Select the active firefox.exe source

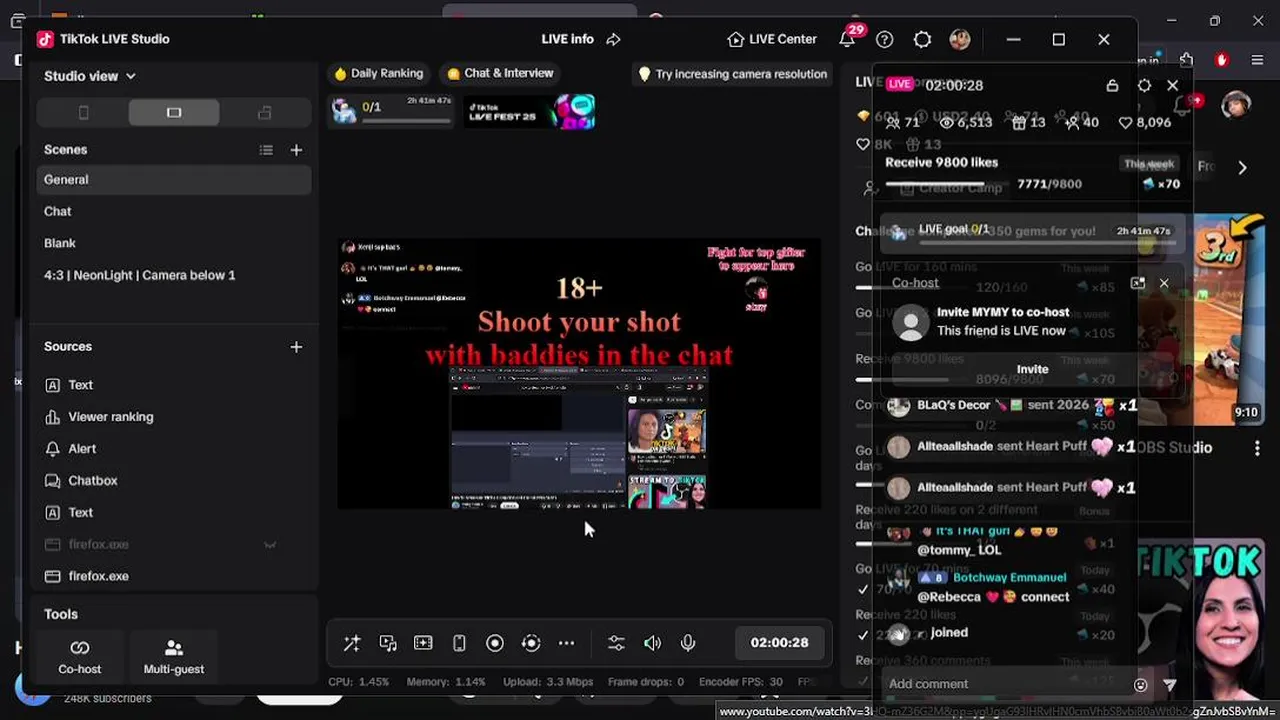click(x=174, y=576)
